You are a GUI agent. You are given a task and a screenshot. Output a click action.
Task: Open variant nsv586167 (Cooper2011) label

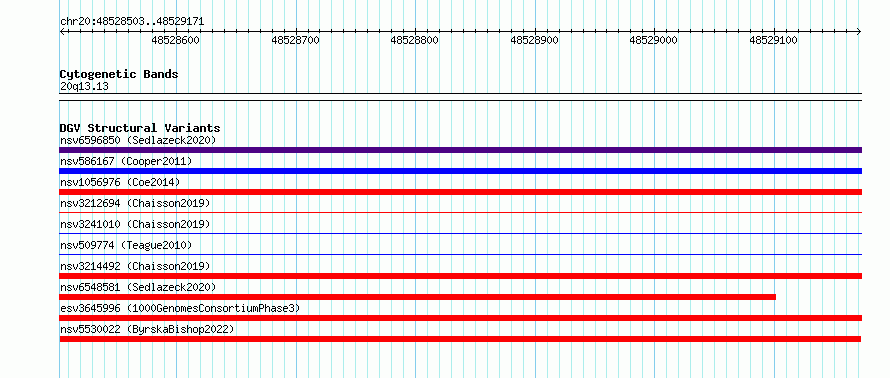point(126,161)
